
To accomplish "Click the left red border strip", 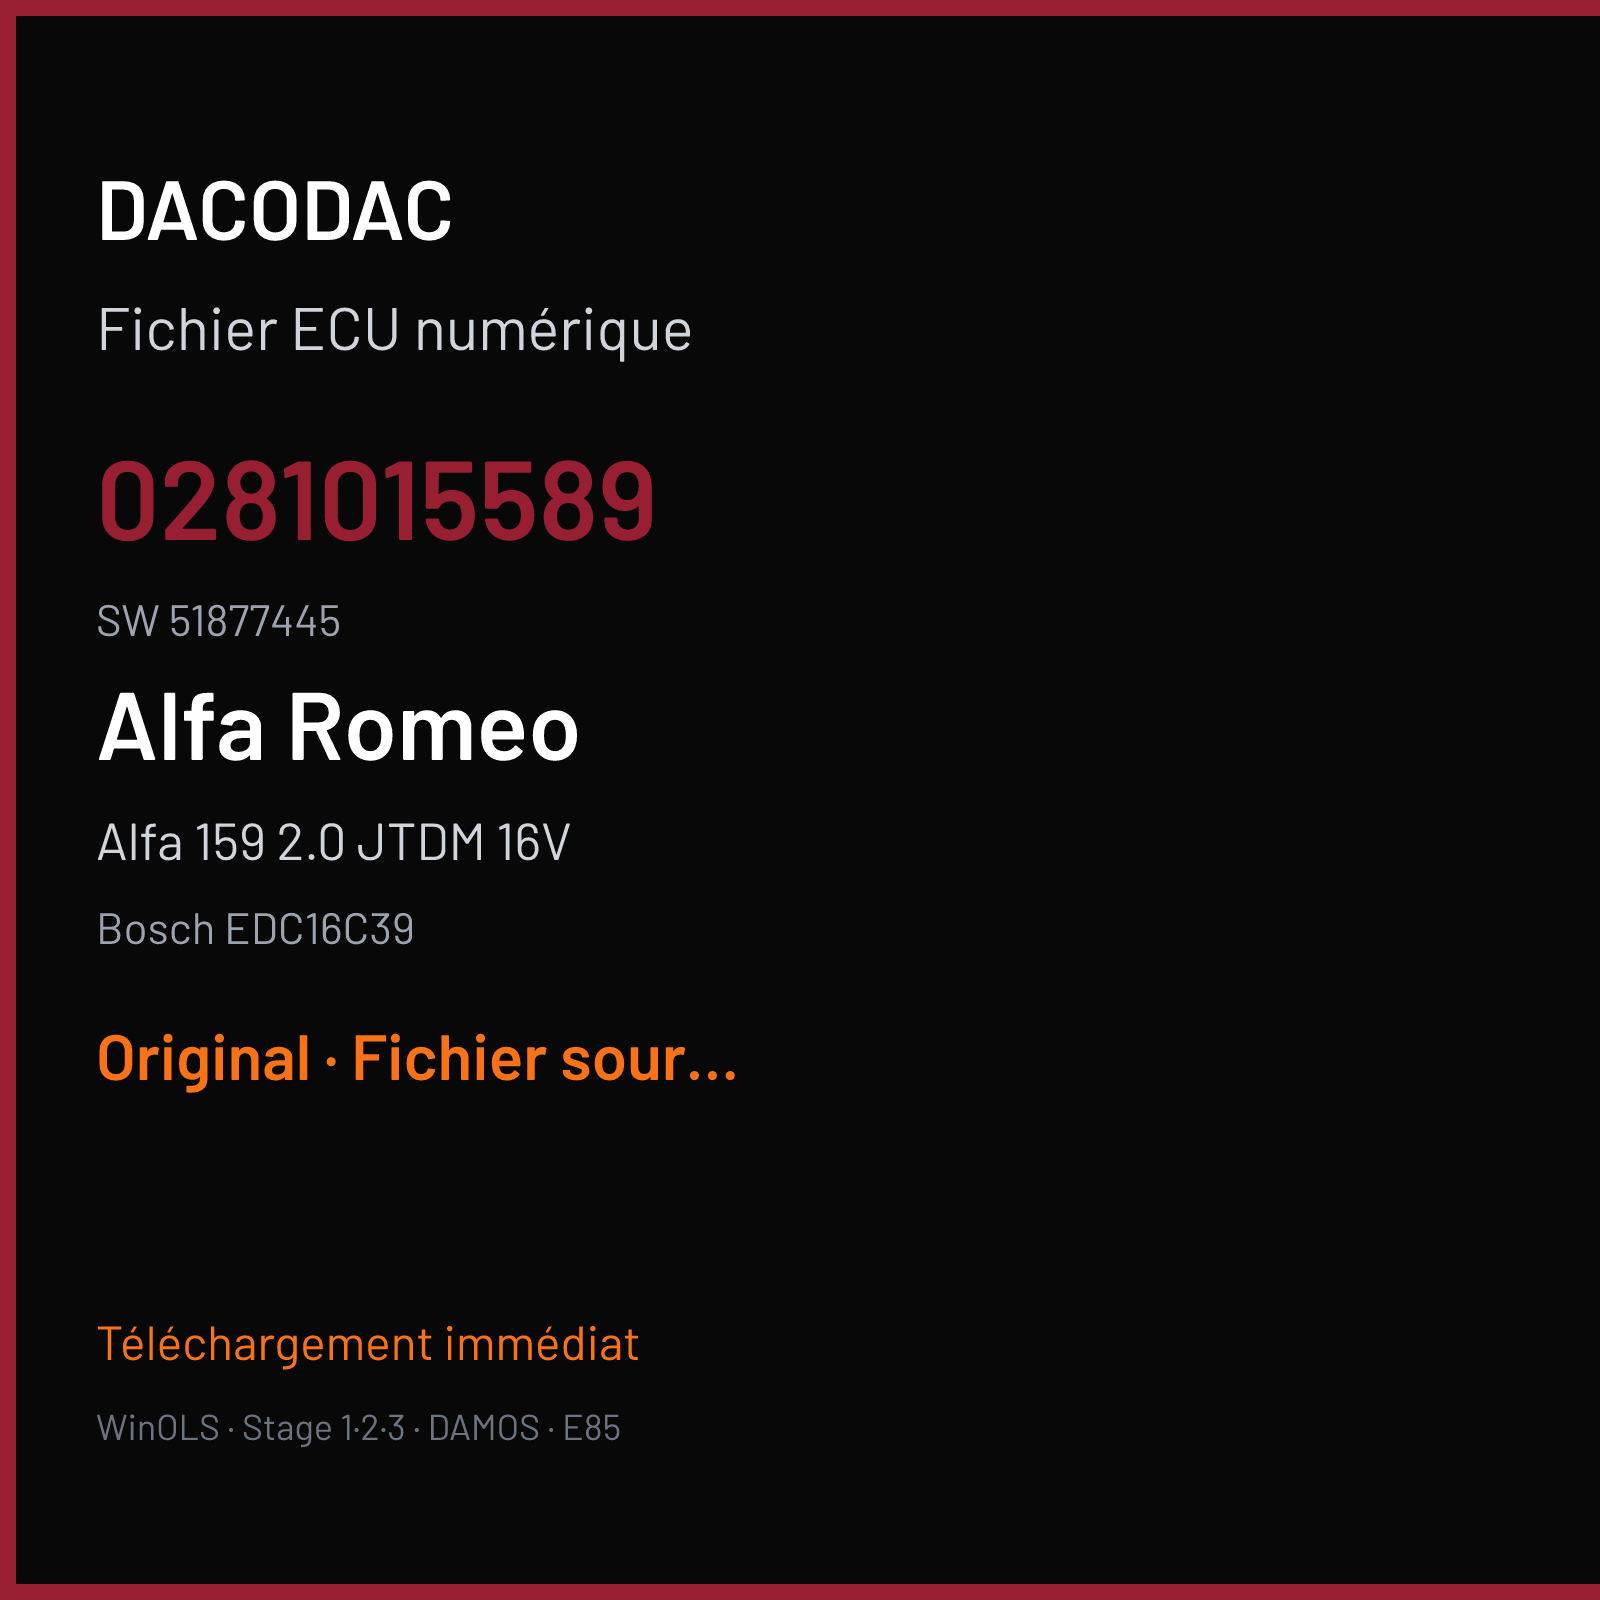I will click(x=8, y=800).
